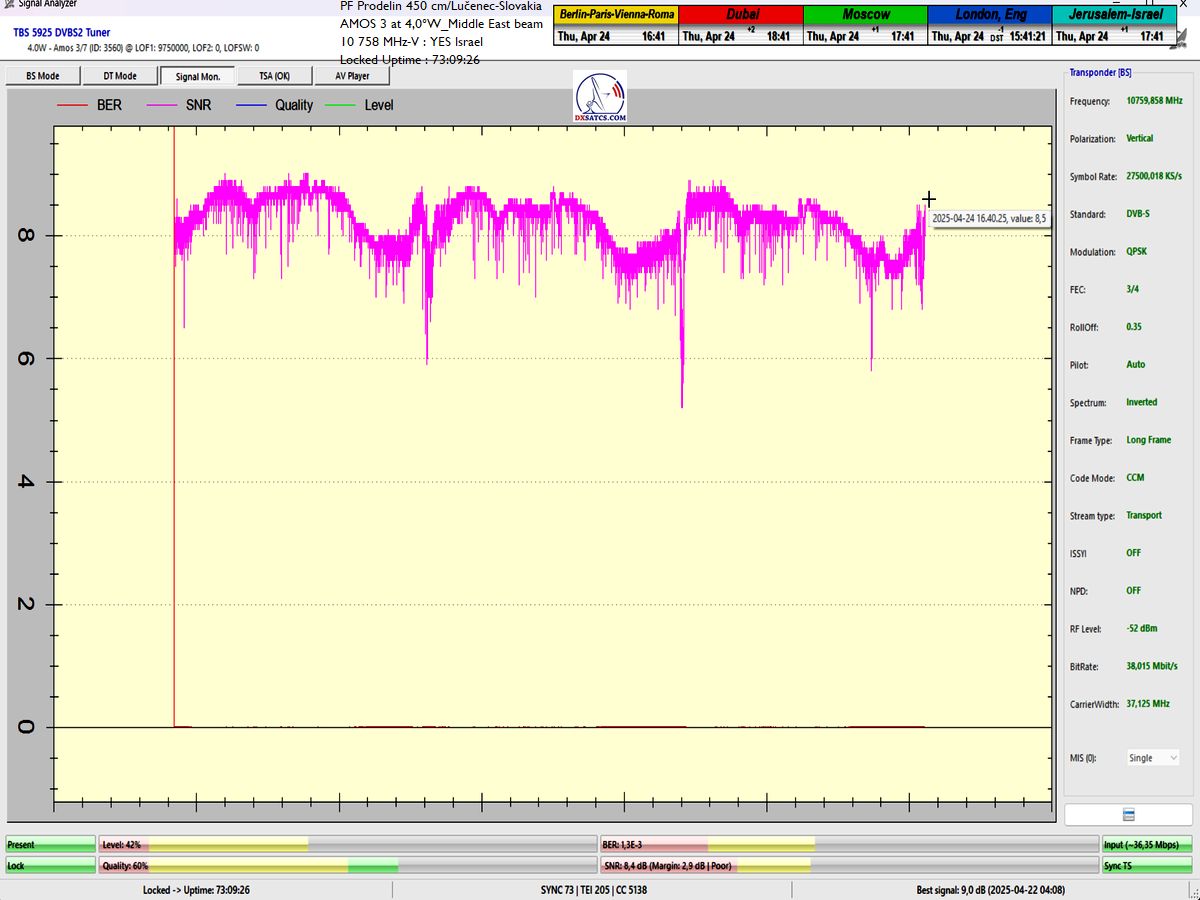Toggle BER series in chart legend
The image size is (1200, 900).
coord(90,105)
